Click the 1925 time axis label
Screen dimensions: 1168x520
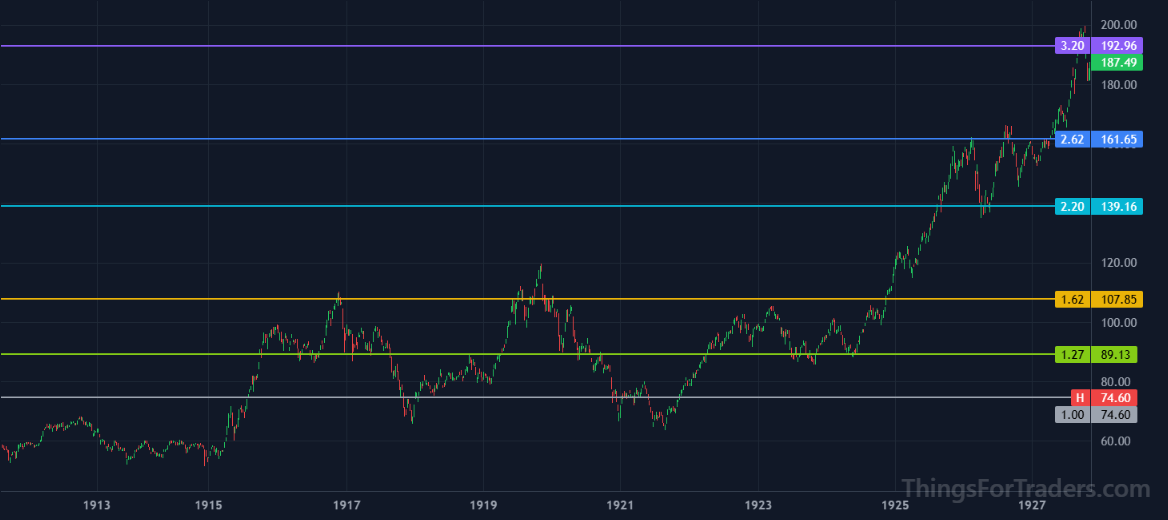coord(895,506)
